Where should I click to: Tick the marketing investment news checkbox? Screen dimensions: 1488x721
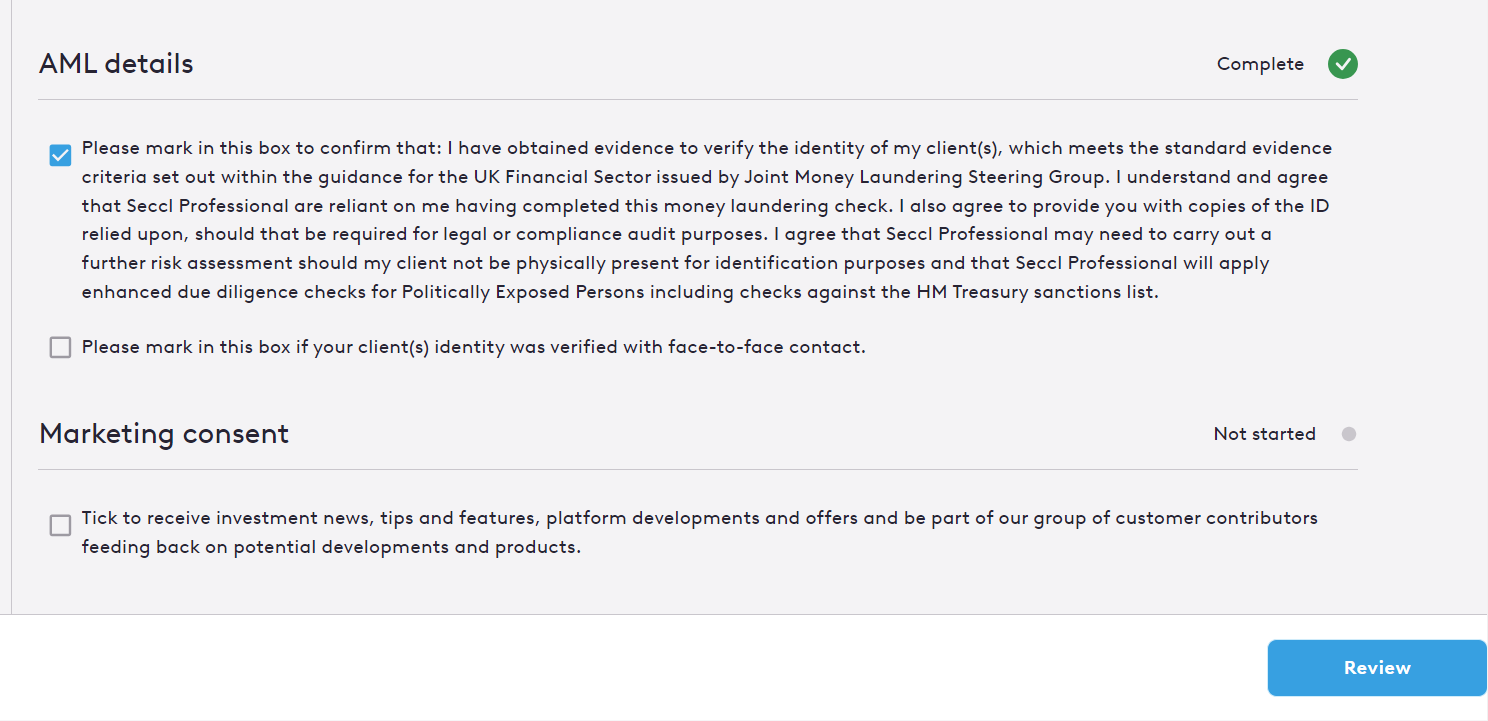coord(61,525)
